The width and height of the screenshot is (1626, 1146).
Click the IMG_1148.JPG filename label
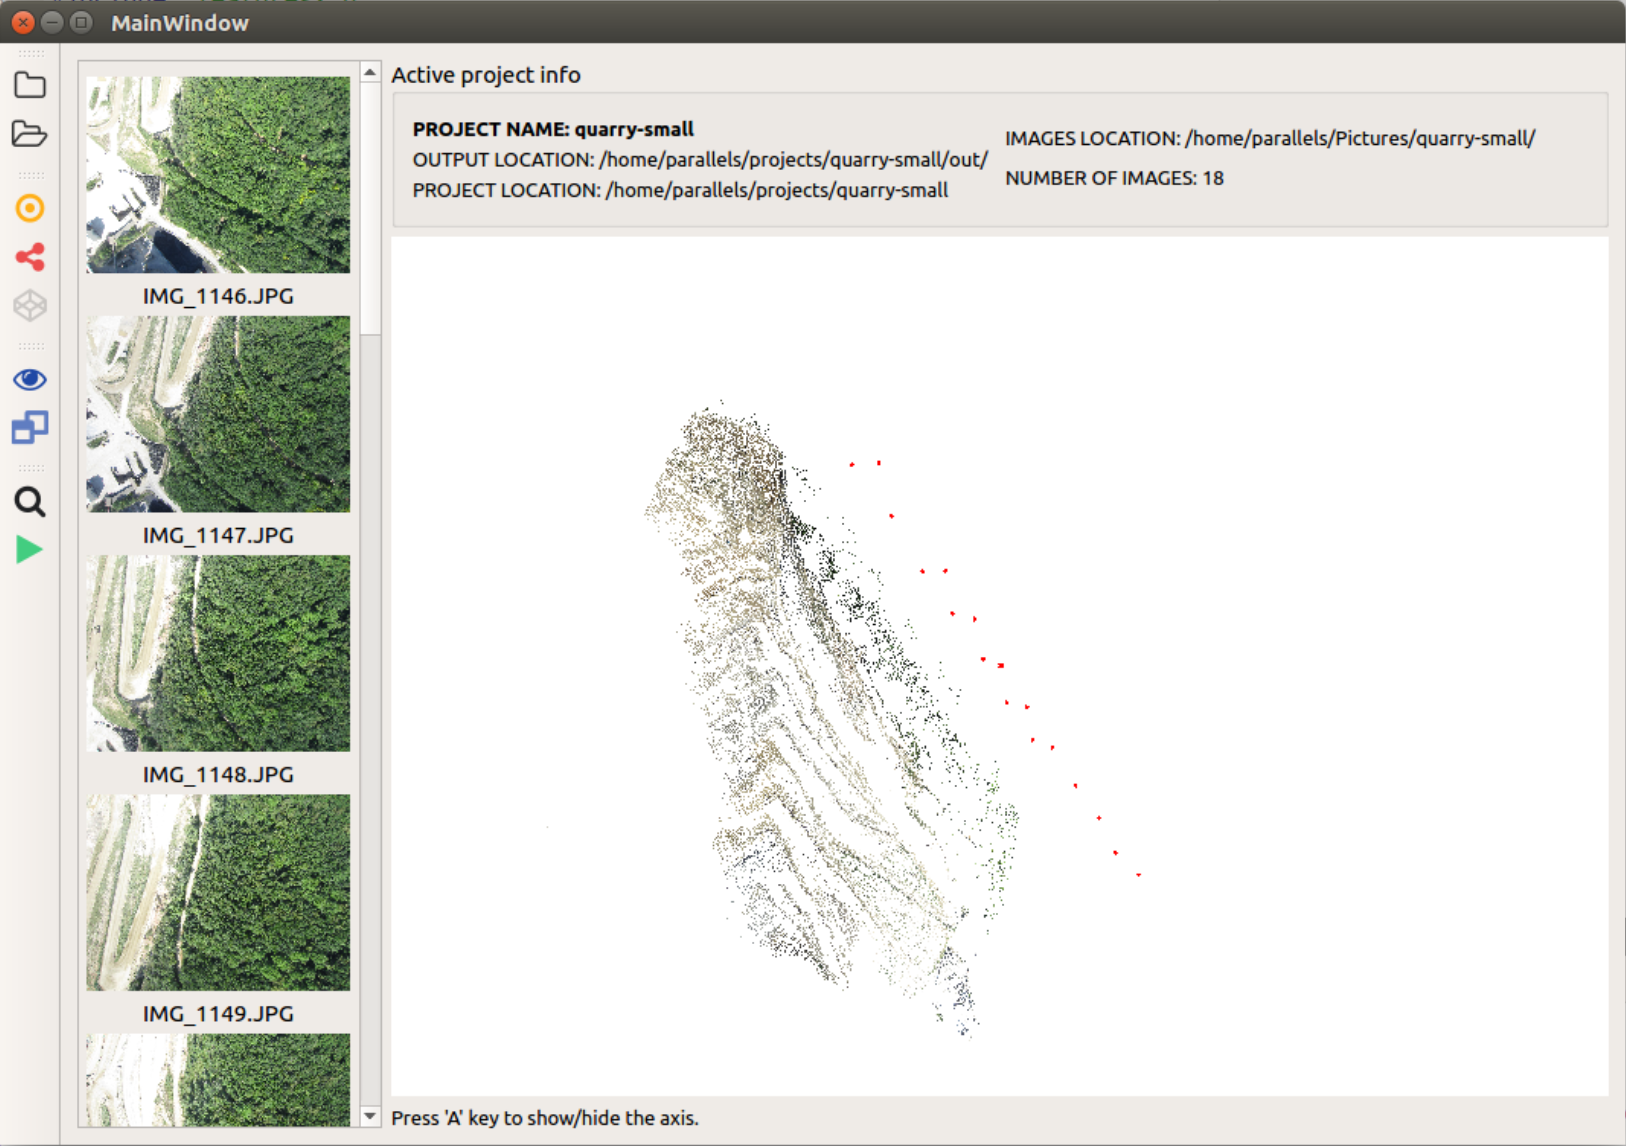click(x=218, y=774)
